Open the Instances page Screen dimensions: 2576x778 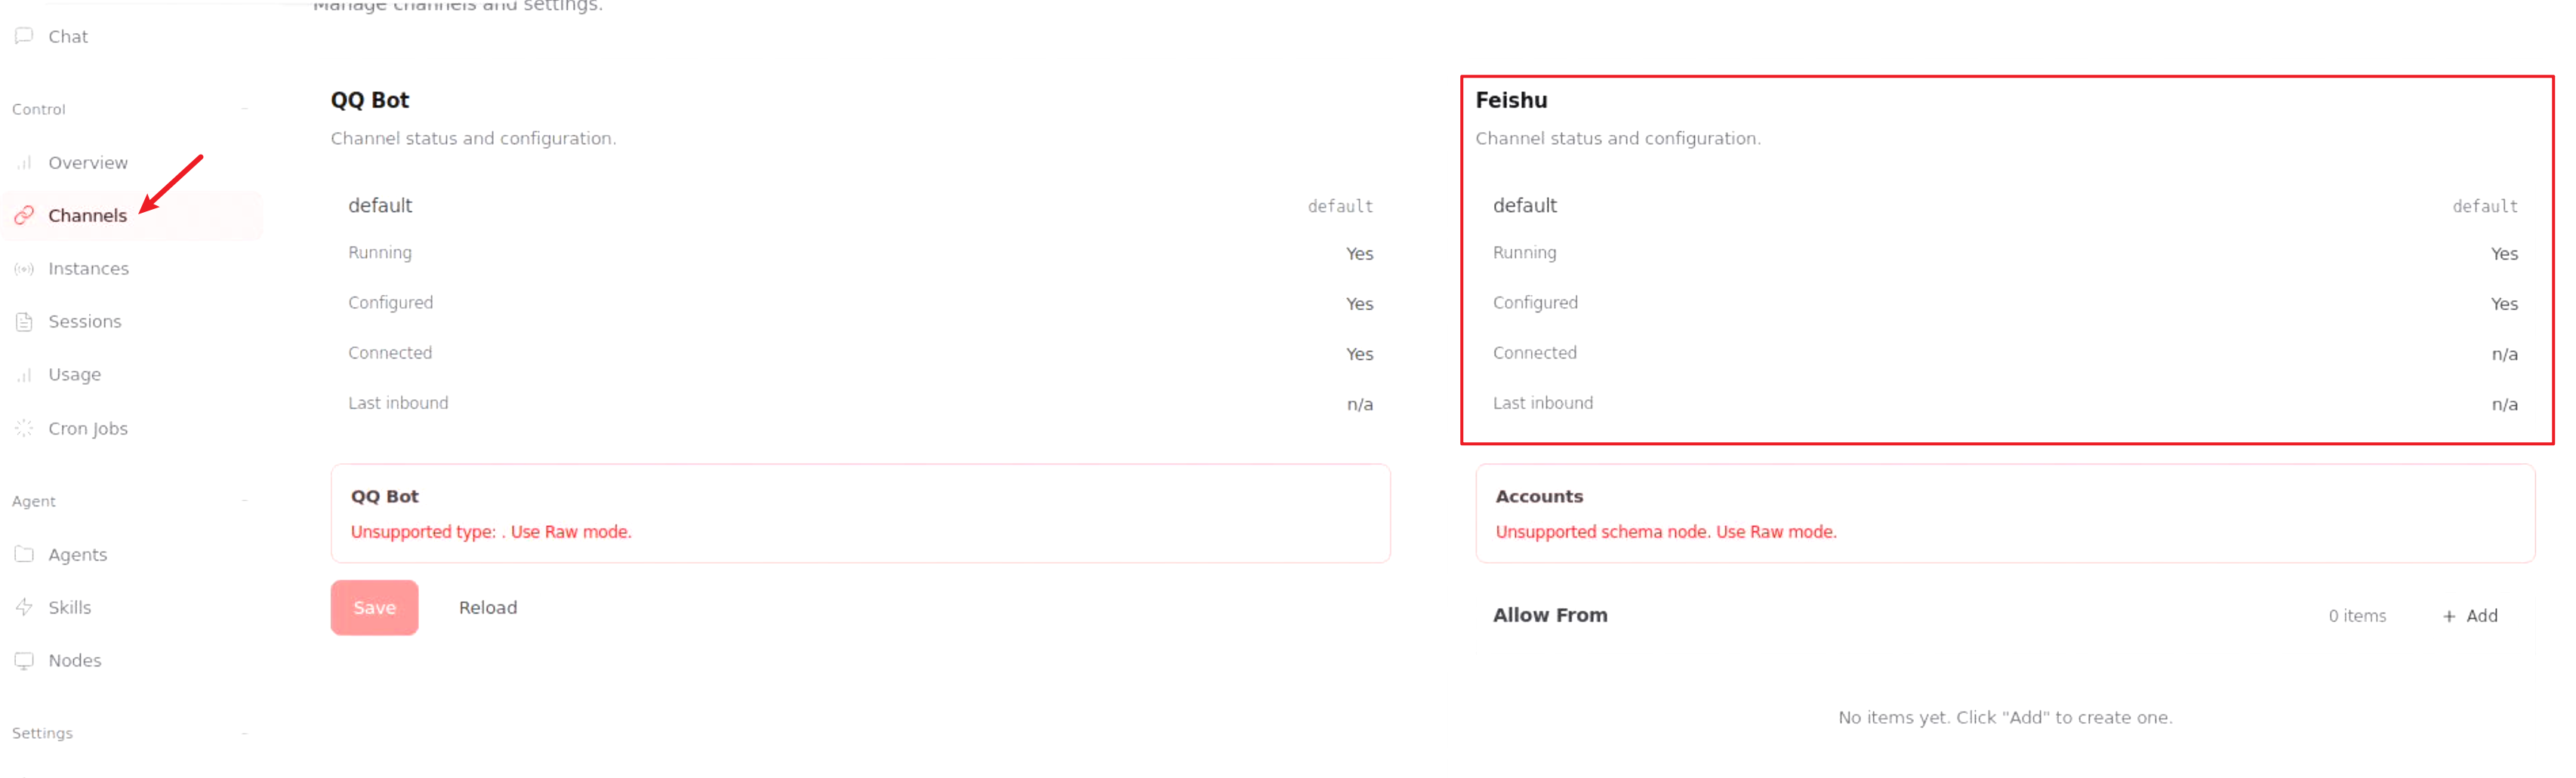coord(88,269)
